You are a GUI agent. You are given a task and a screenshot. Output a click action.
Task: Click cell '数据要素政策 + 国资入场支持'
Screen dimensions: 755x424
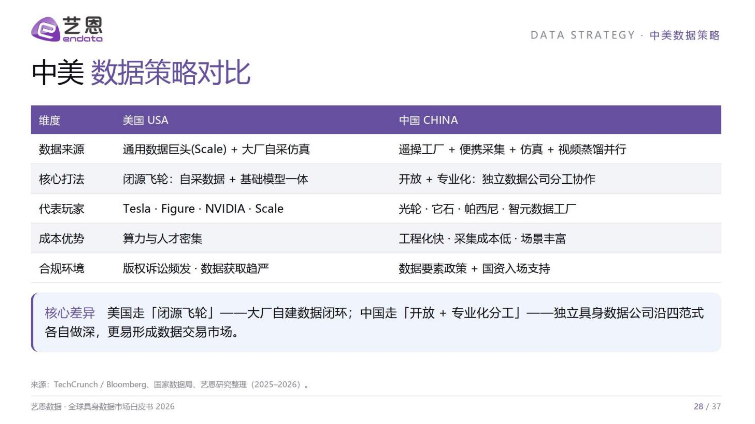(x=474, y=269)
